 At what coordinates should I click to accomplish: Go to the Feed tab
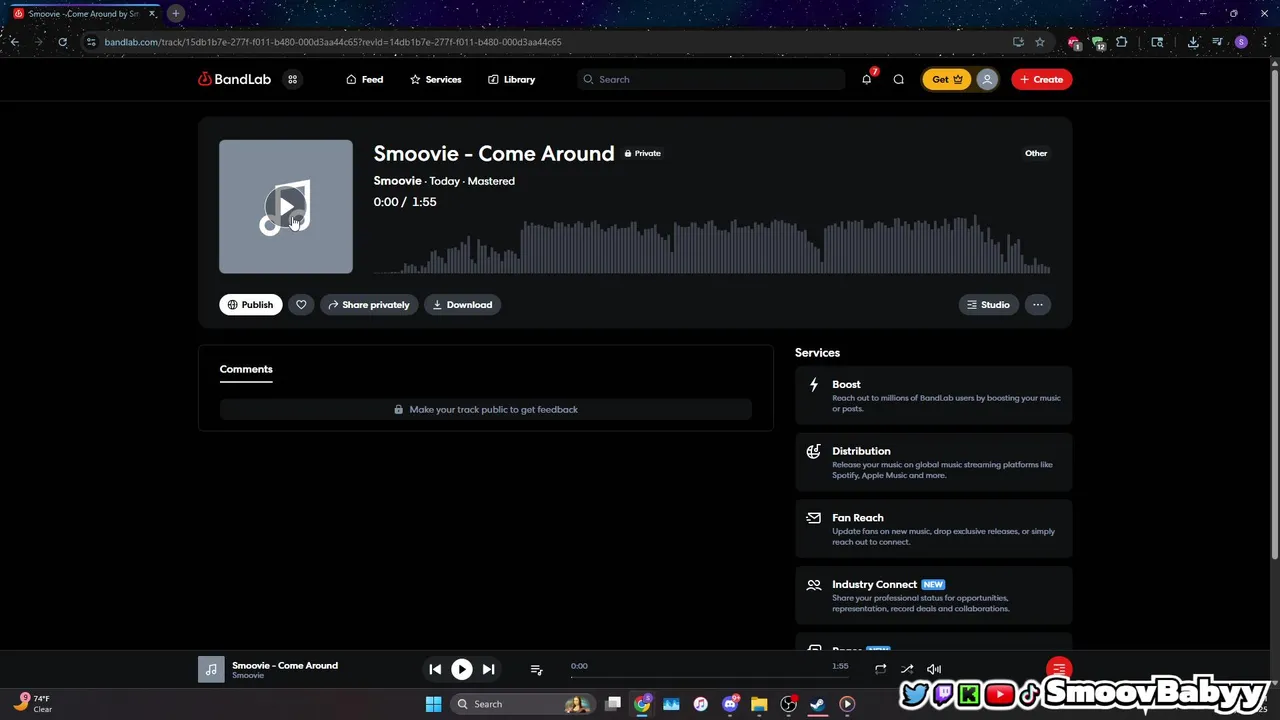364,79
